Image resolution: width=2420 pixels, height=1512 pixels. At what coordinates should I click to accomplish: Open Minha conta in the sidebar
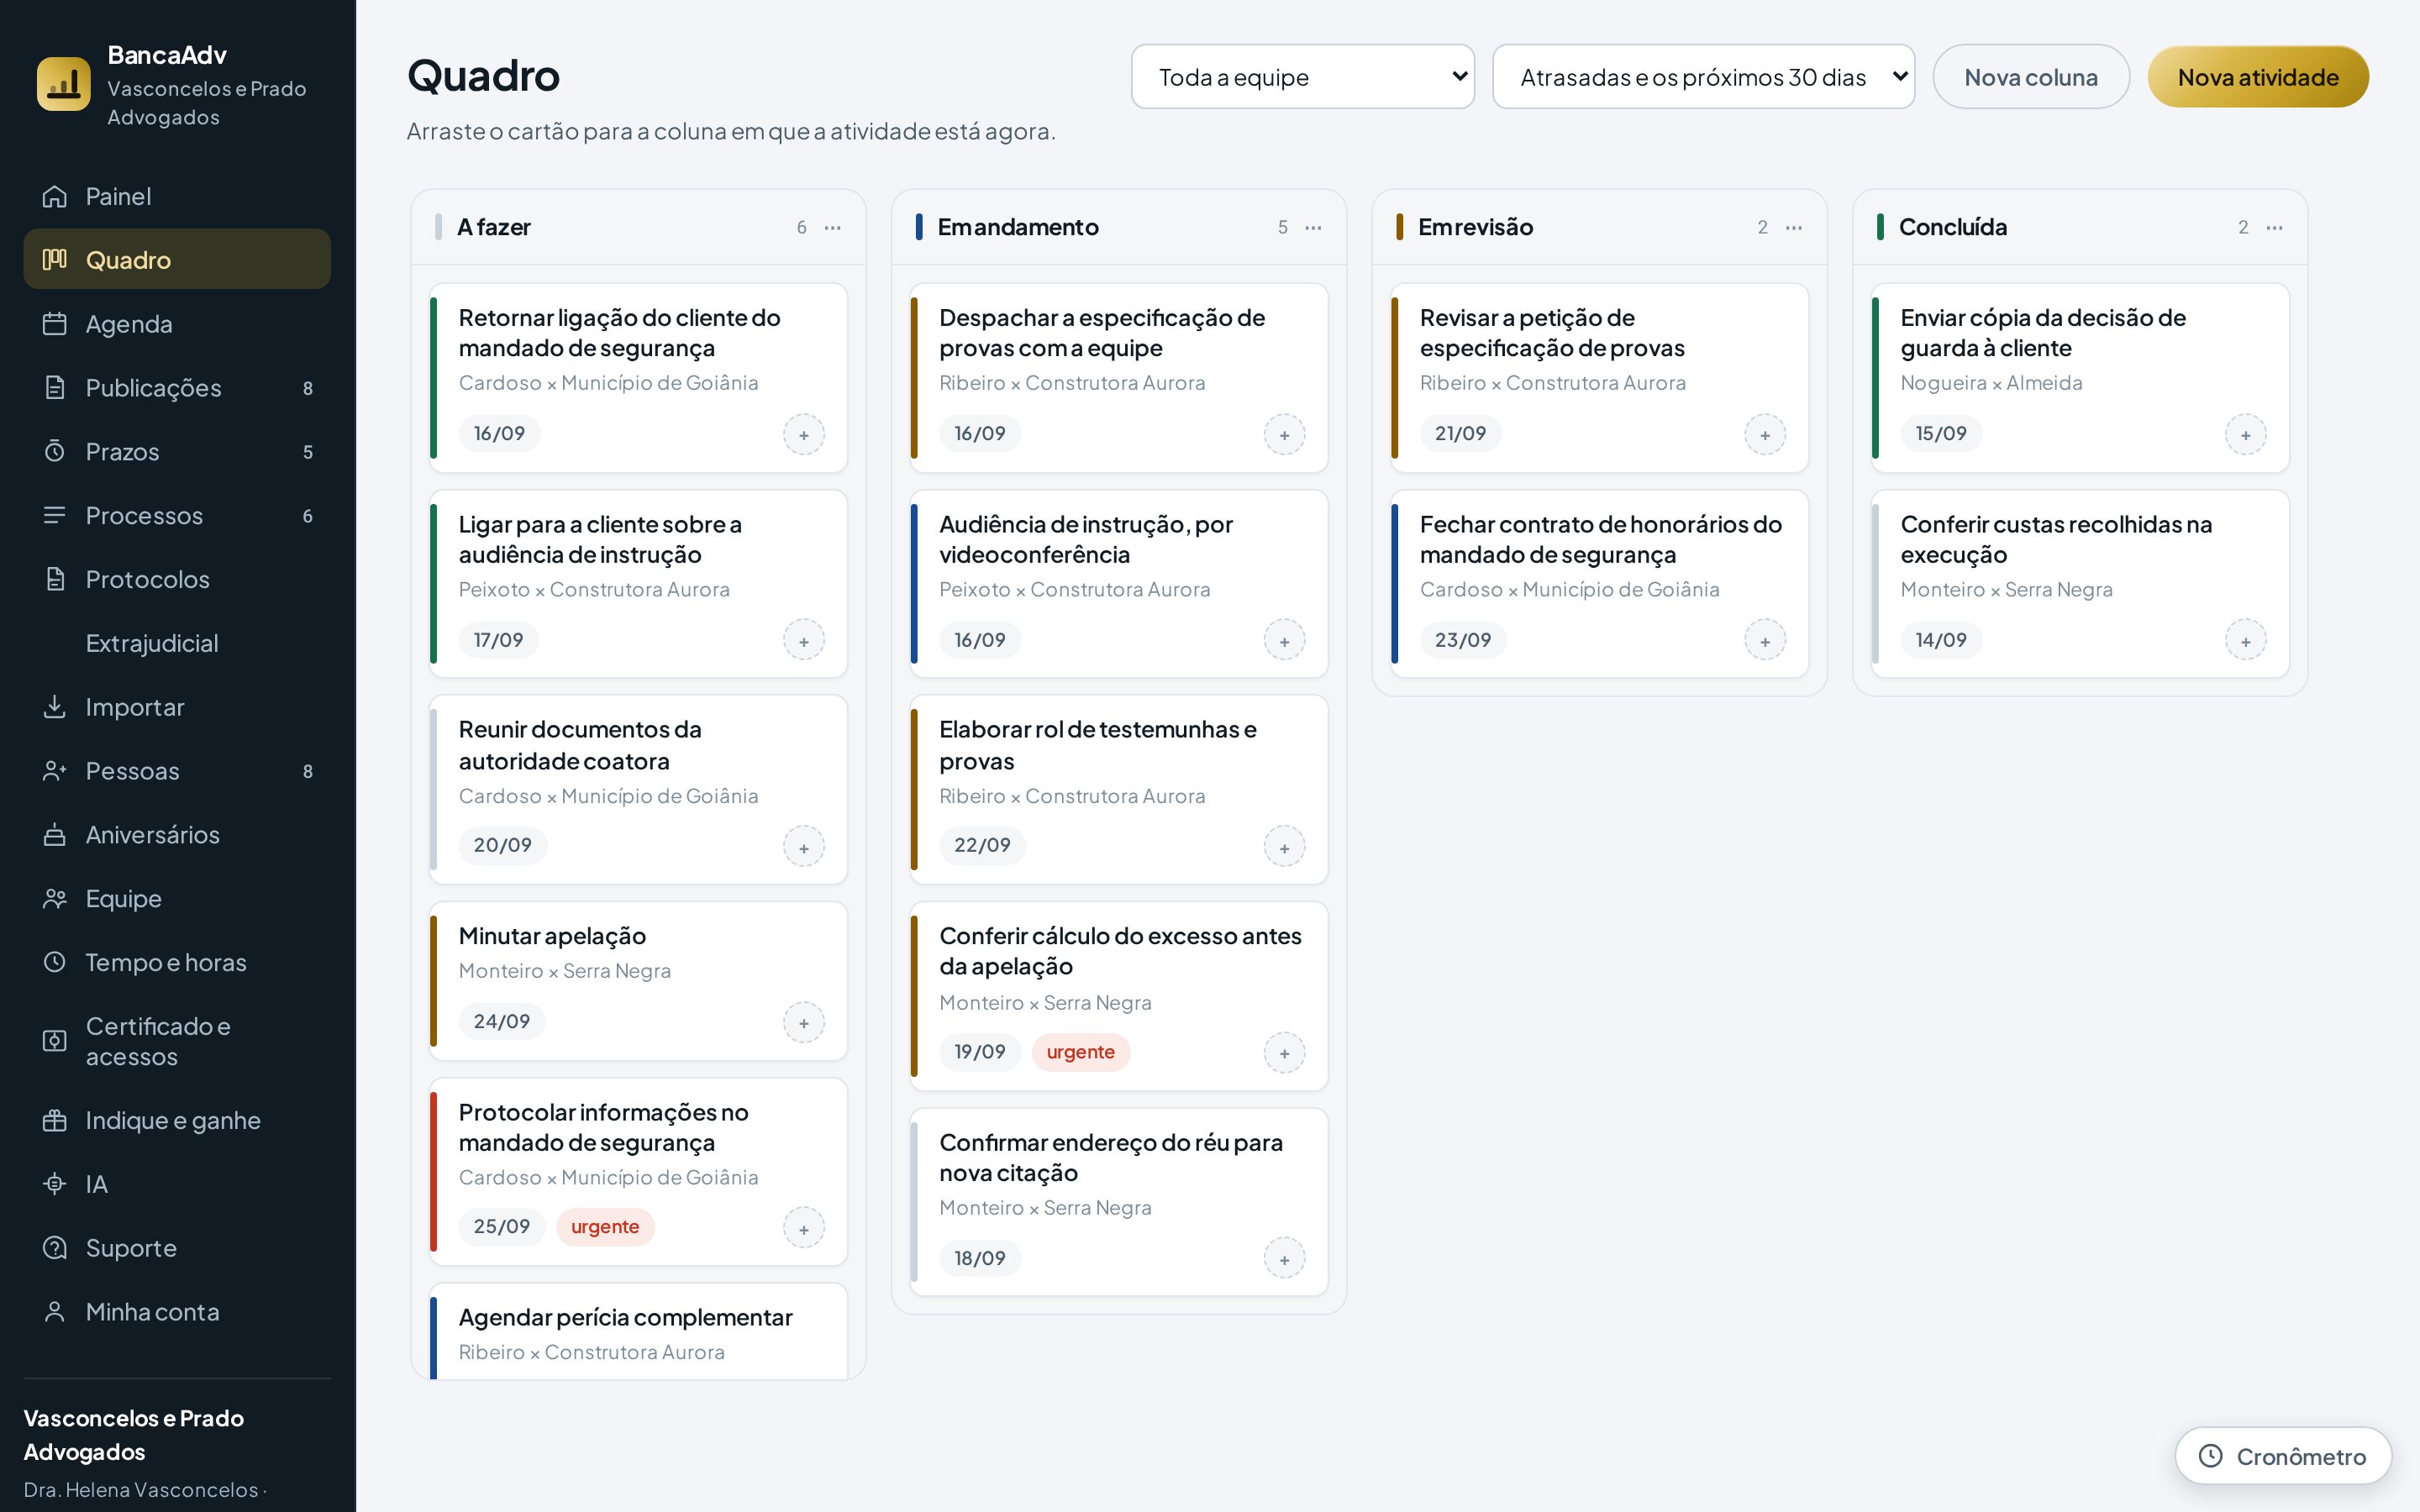click(177, 1312)
